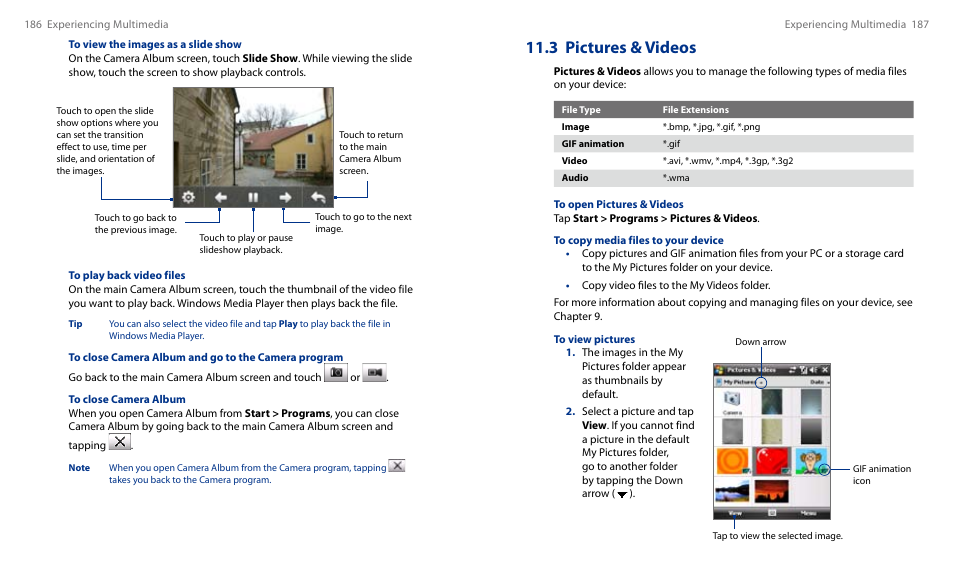Click the 'GIF animation' table cell
954x587 pixels.
[593, 144]
